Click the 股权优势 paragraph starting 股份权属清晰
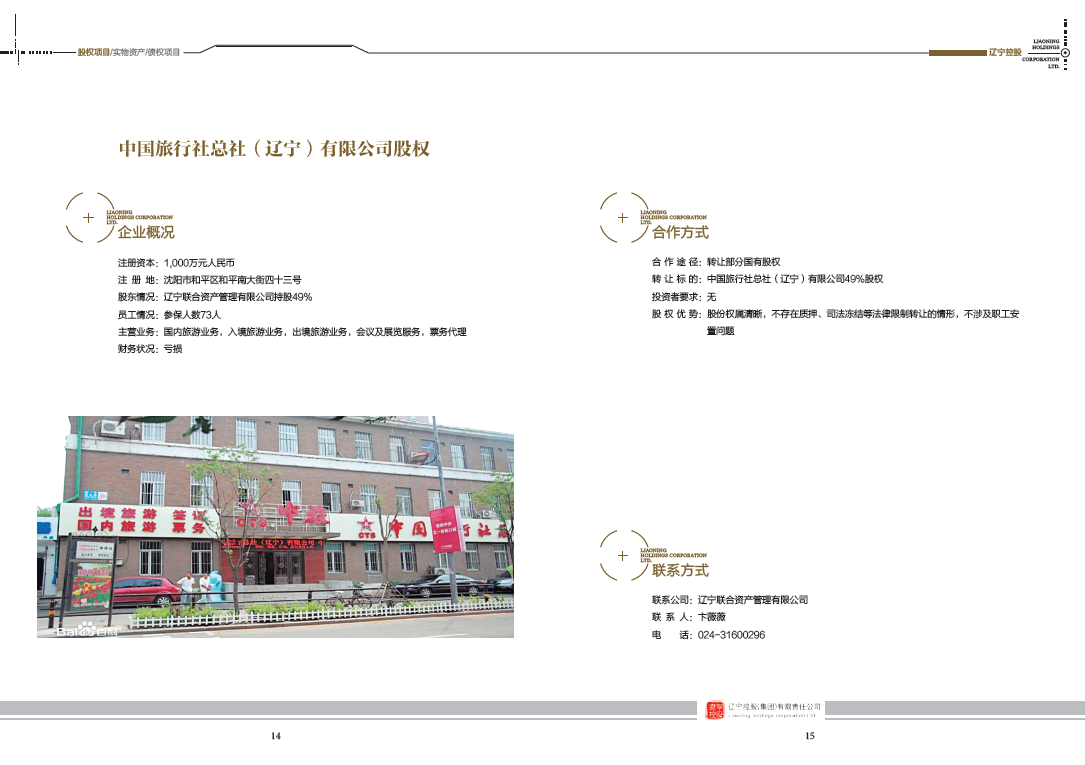The width and height of the screenshot is (1085, 765). (x=835, y=322)
